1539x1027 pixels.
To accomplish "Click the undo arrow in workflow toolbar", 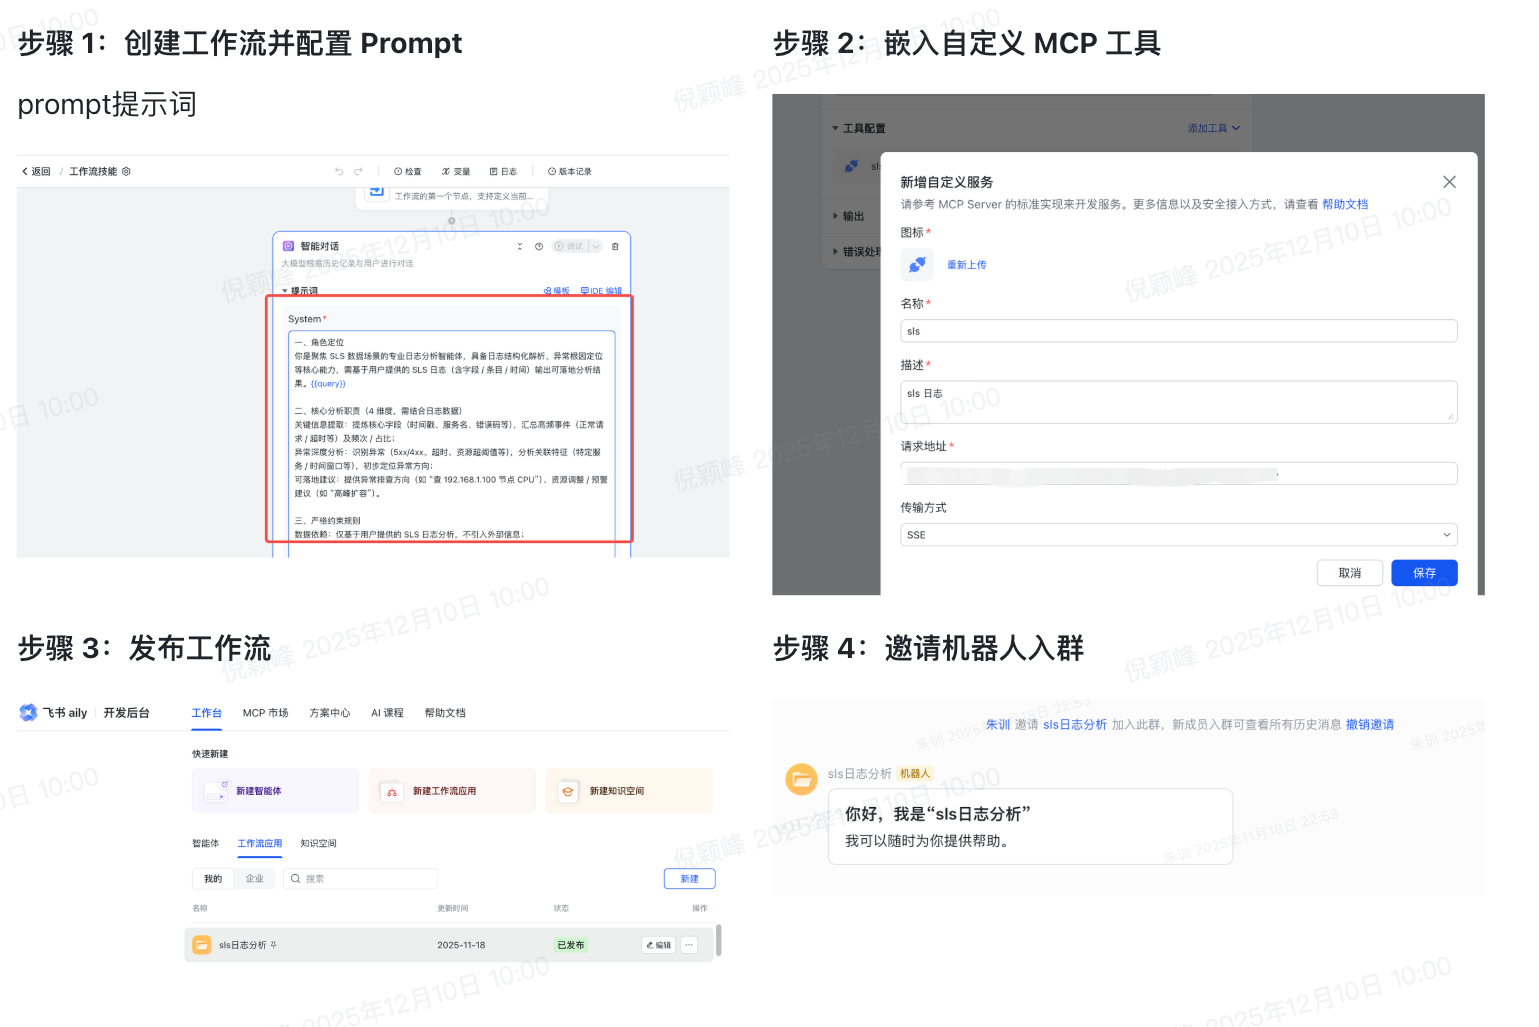I will [339, 172].
